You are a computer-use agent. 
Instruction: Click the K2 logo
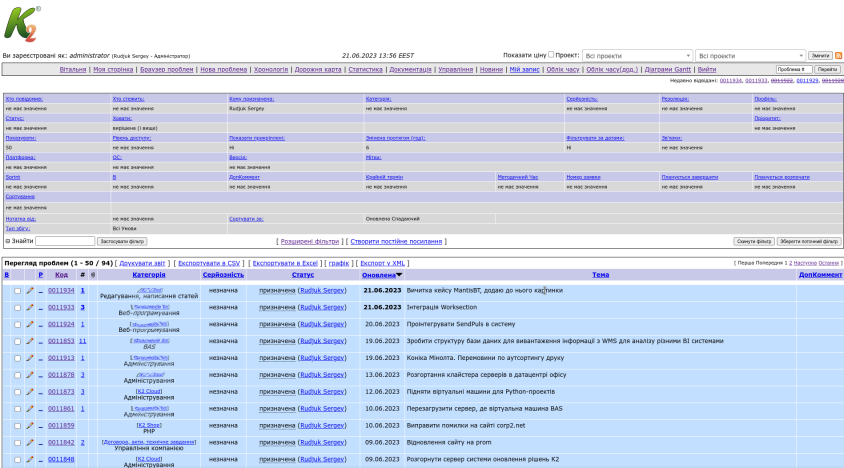point(22,24)
